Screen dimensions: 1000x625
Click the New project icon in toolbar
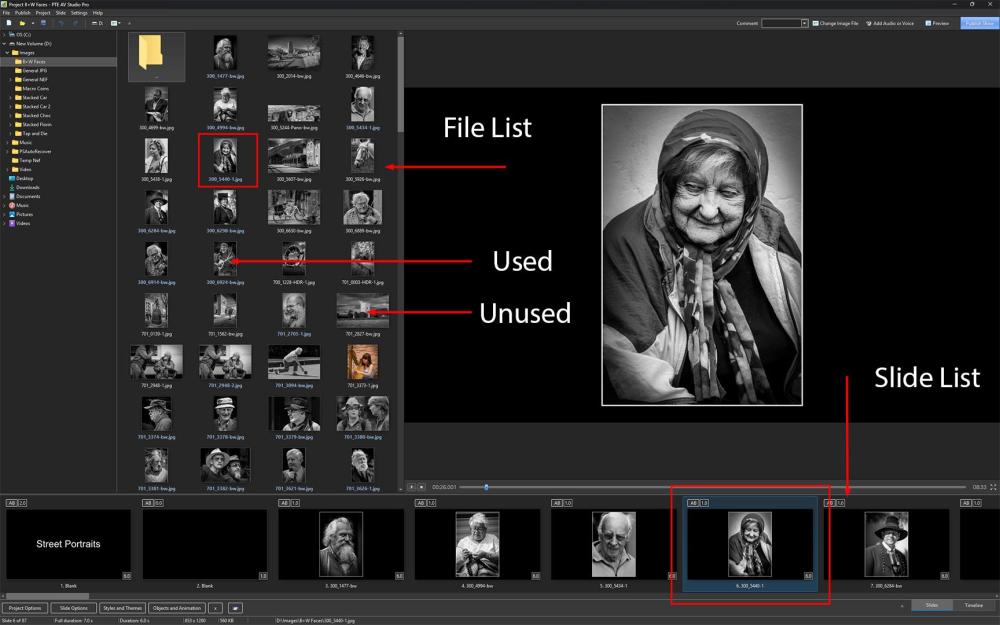click(x=8, y=22)
